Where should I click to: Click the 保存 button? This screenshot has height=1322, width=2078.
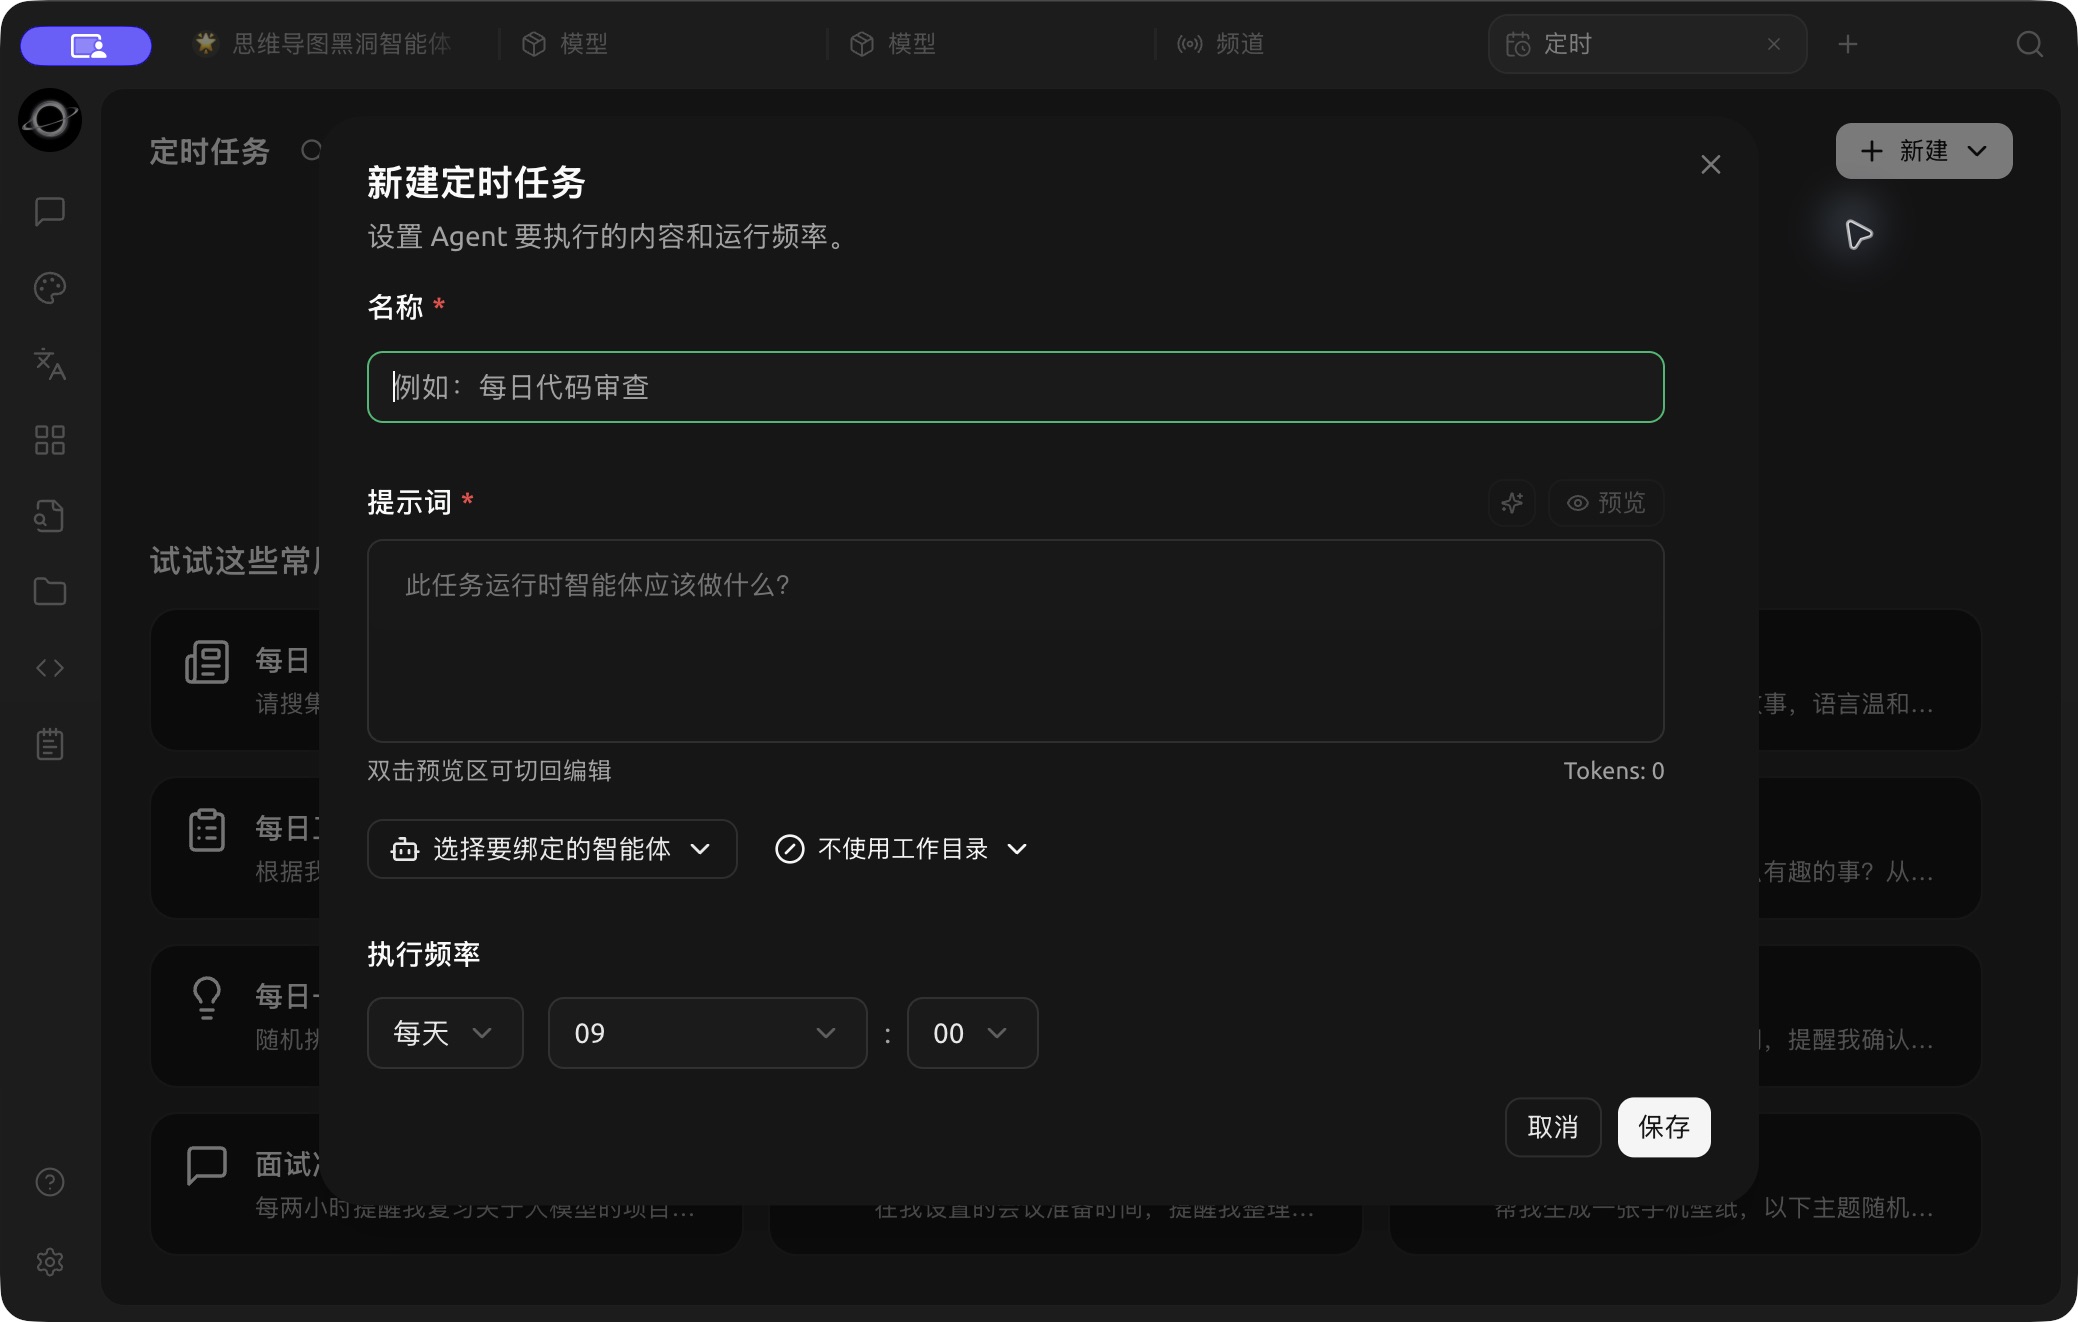tap(1664, 1127)
